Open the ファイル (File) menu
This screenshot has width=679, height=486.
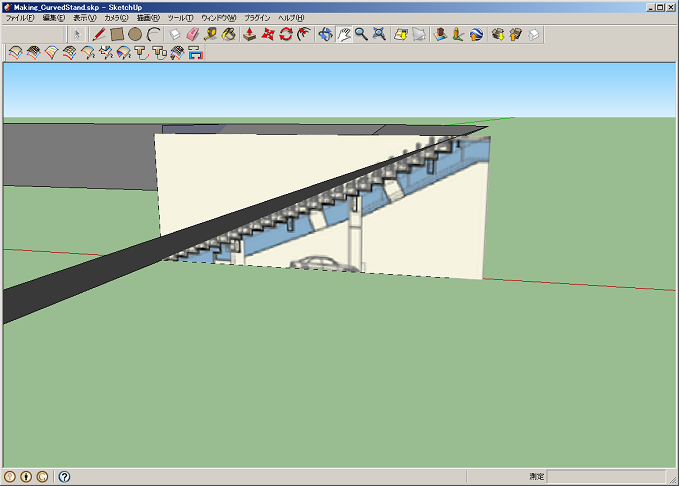pyautogui.click(x=20, y=18)
